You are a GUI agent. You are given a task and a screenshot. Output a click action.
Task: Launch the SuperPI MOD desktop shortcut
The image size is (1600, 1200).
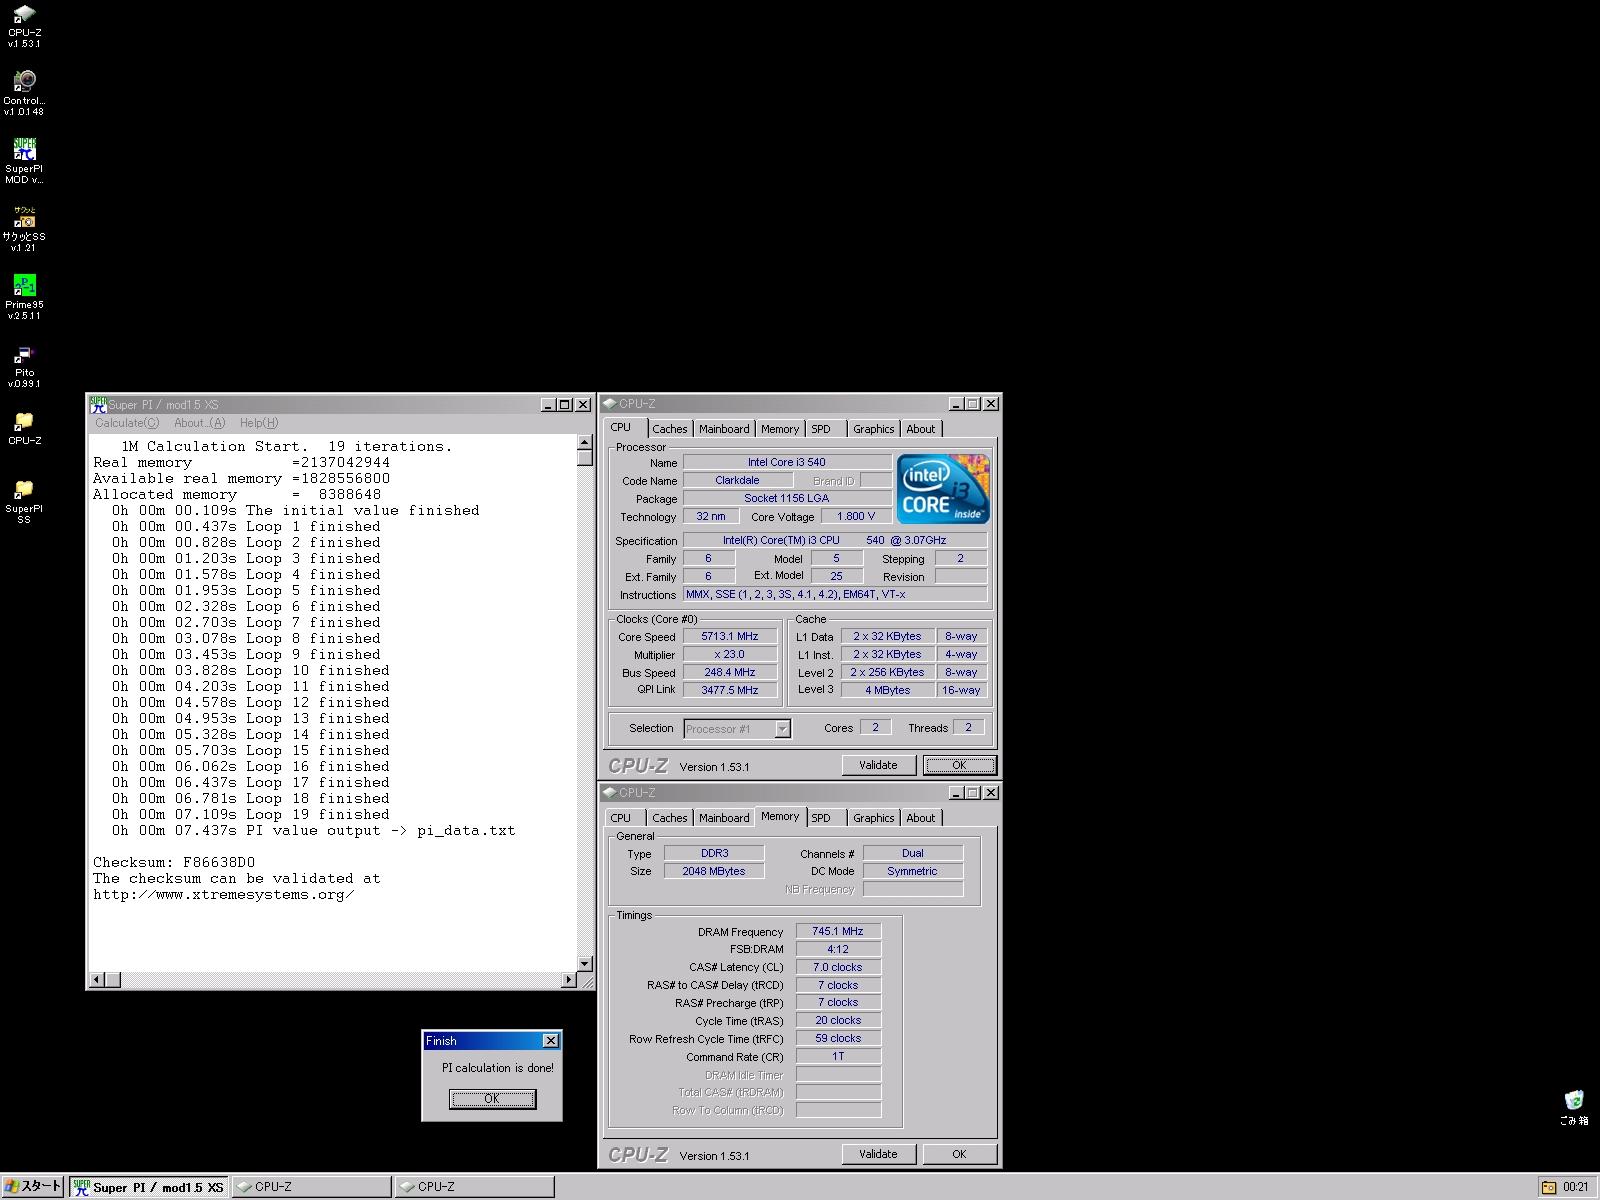tap(24, 161)
